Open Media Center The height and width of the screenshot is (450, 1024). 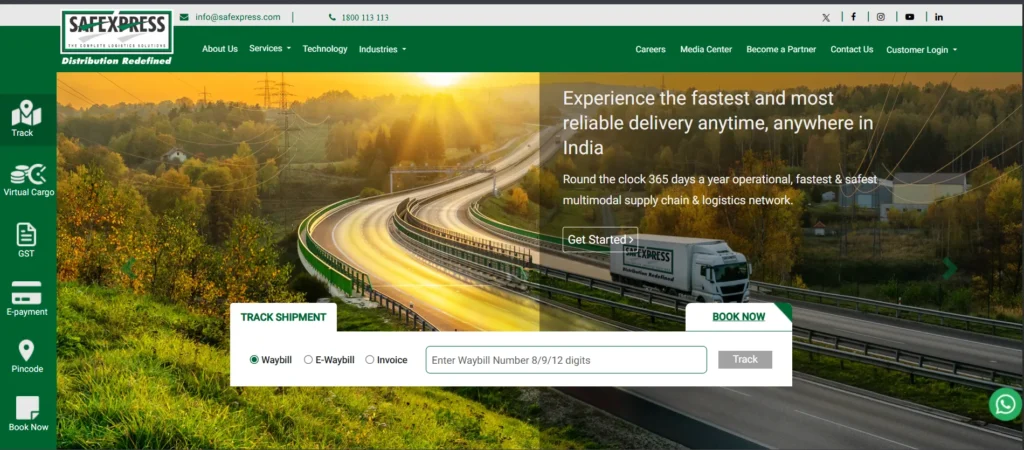[x=706, y=50]
